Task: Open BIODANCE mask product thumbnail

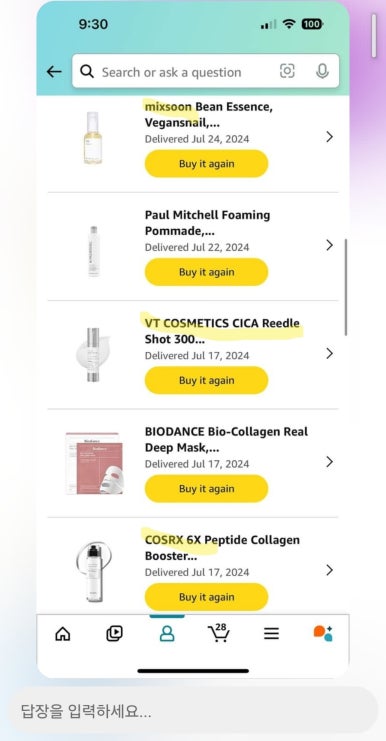Action: (x=94, y=463)
